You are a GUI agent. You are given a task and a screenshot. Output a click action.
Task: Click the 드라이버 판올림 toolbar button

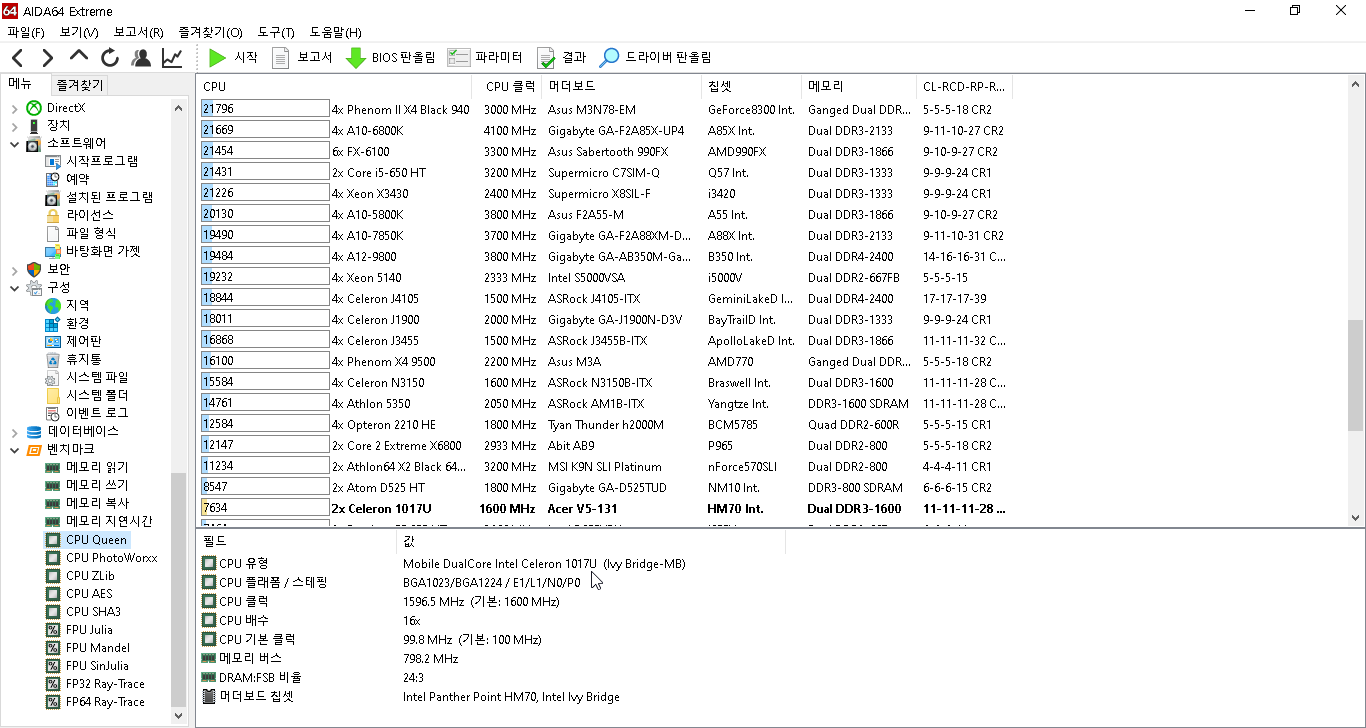[x=656, y=58]
